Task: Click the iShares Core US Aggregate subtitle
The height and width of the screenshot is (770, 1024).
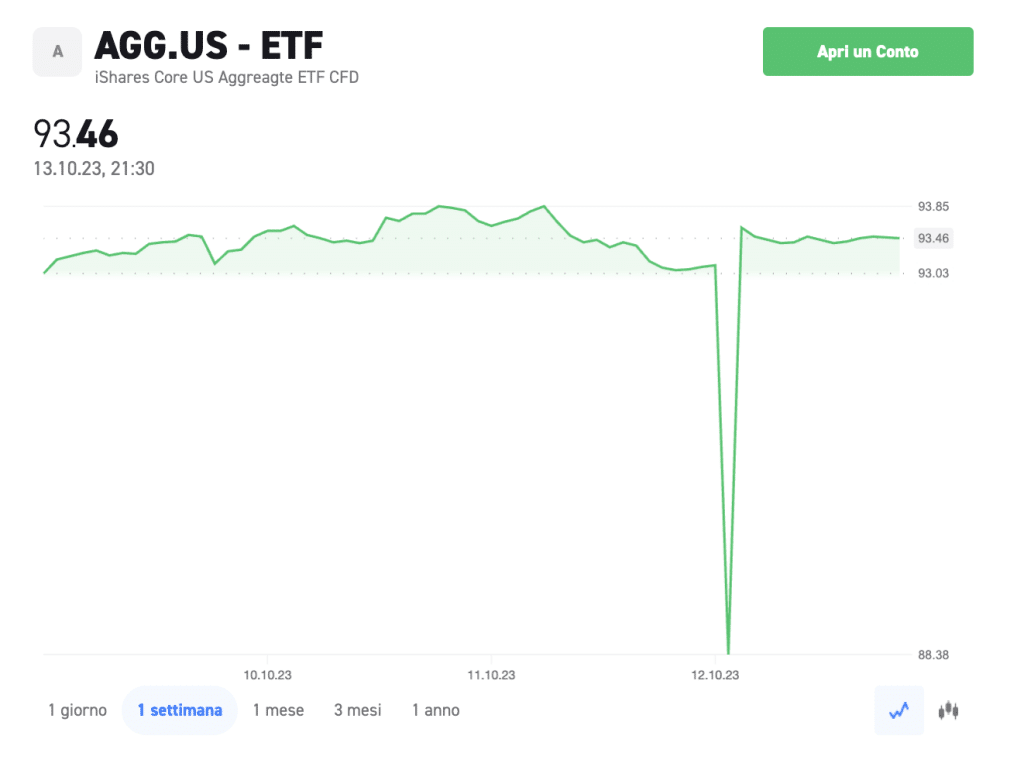Action: (x=225, y=77)
